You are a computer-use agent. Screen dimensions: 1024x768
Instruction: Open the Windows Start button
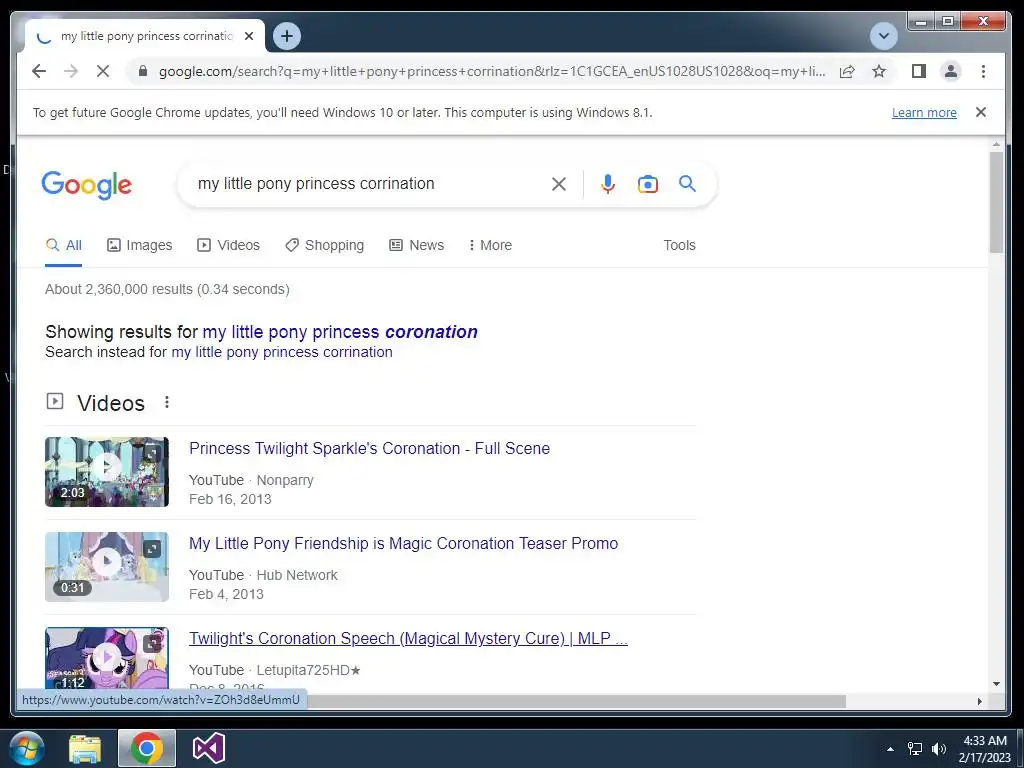click(x=27, y=748)
